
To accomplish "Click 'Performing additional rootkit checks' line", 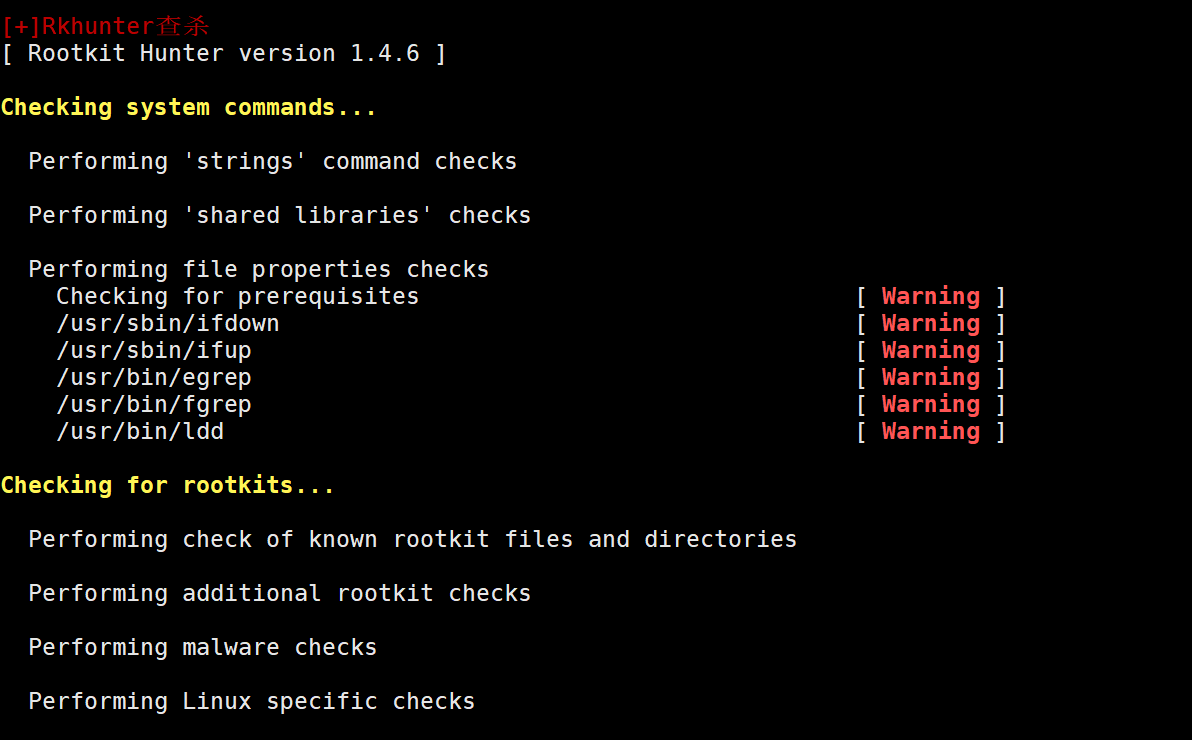I will click(x=280, y=593).
